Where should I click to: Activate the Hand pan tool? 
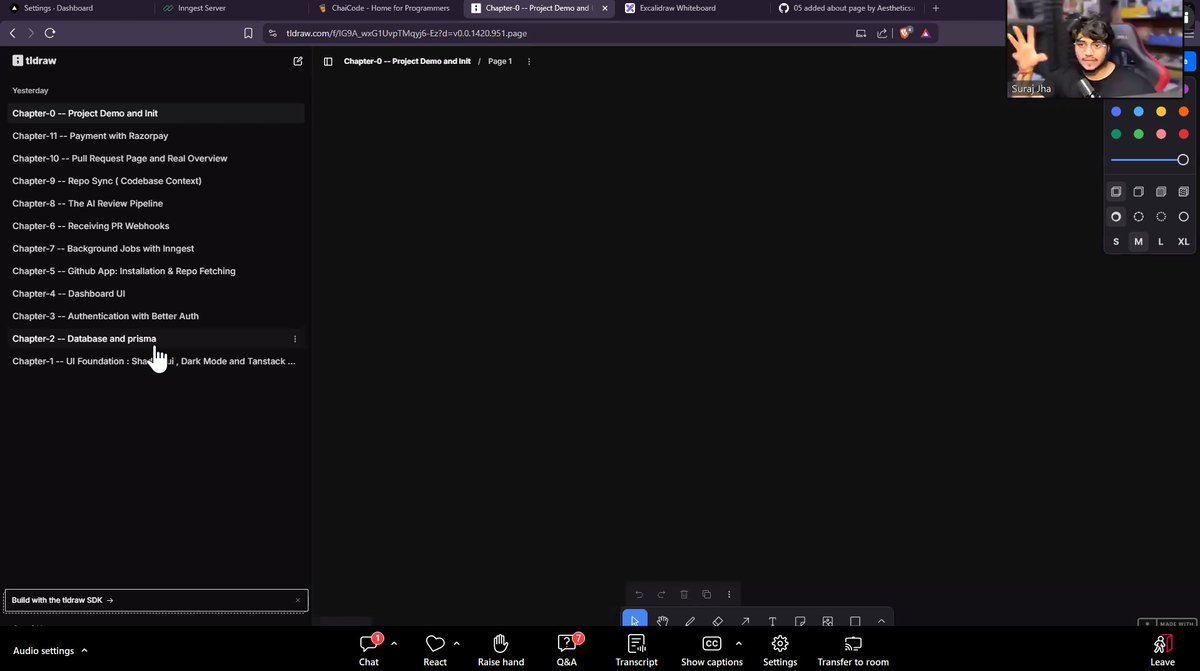coord(662,621)
